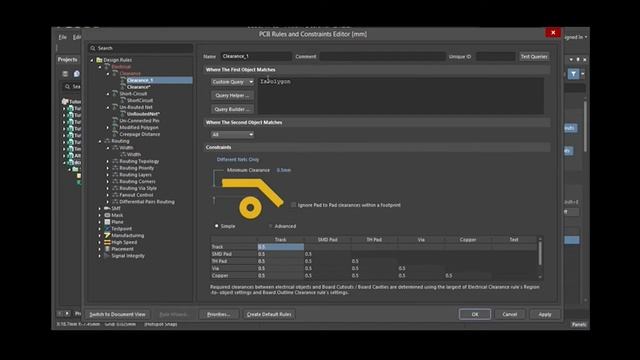Image resolution: width=640 pixels, height=360 pixels.
Task: Confirm with the OK button
Action: 475,314
